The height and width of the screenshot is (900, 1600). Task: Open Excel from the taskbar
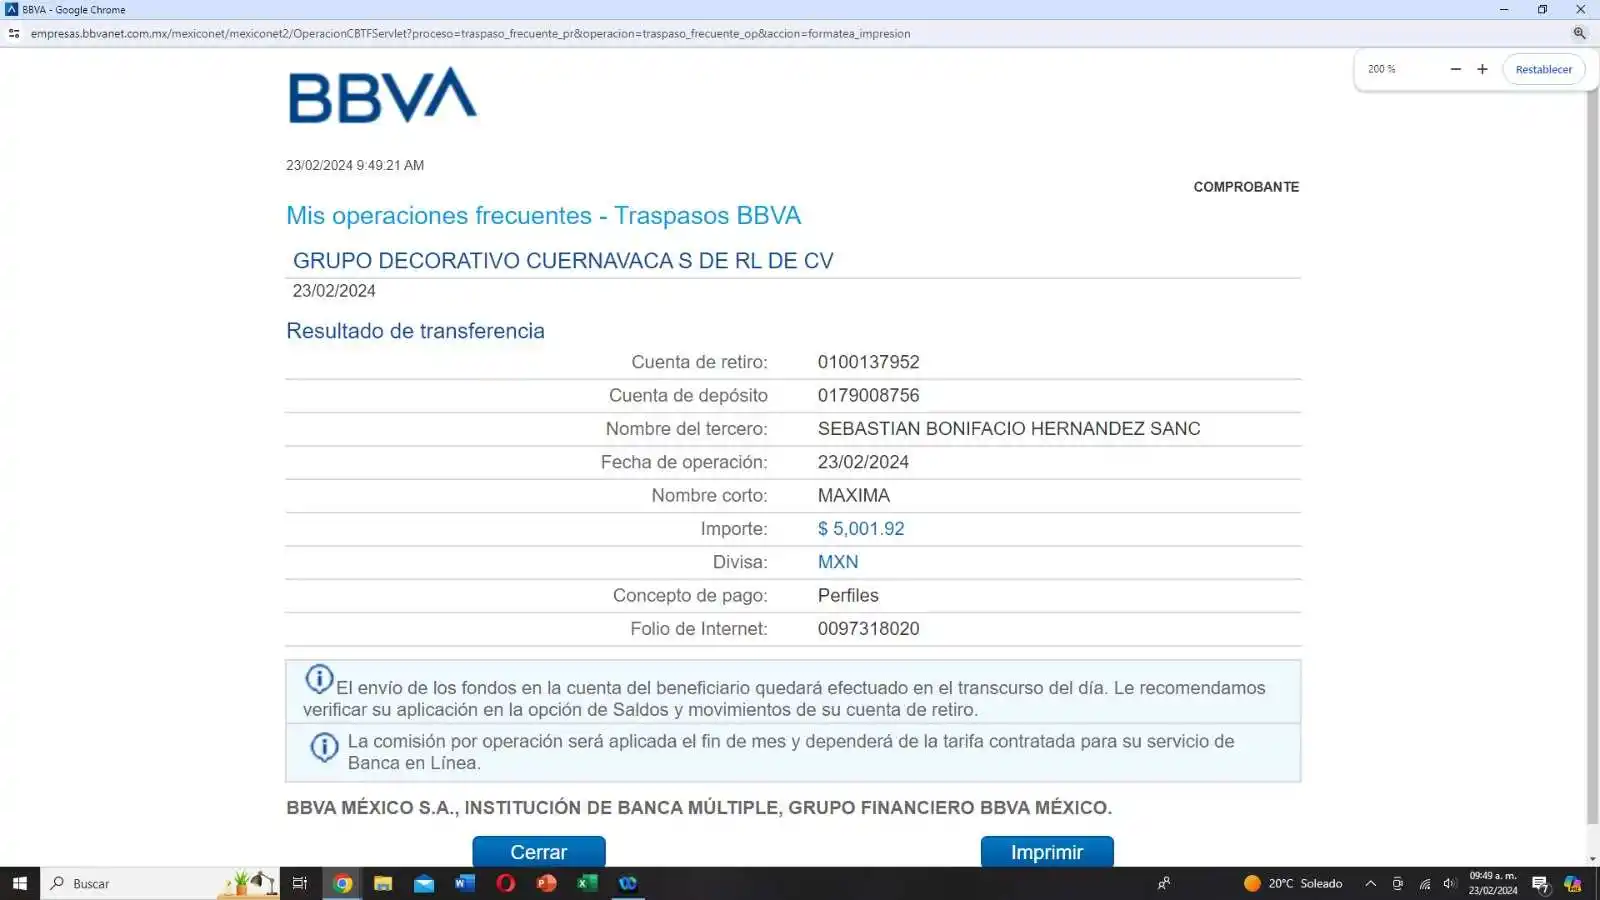[x=587, y=883]
